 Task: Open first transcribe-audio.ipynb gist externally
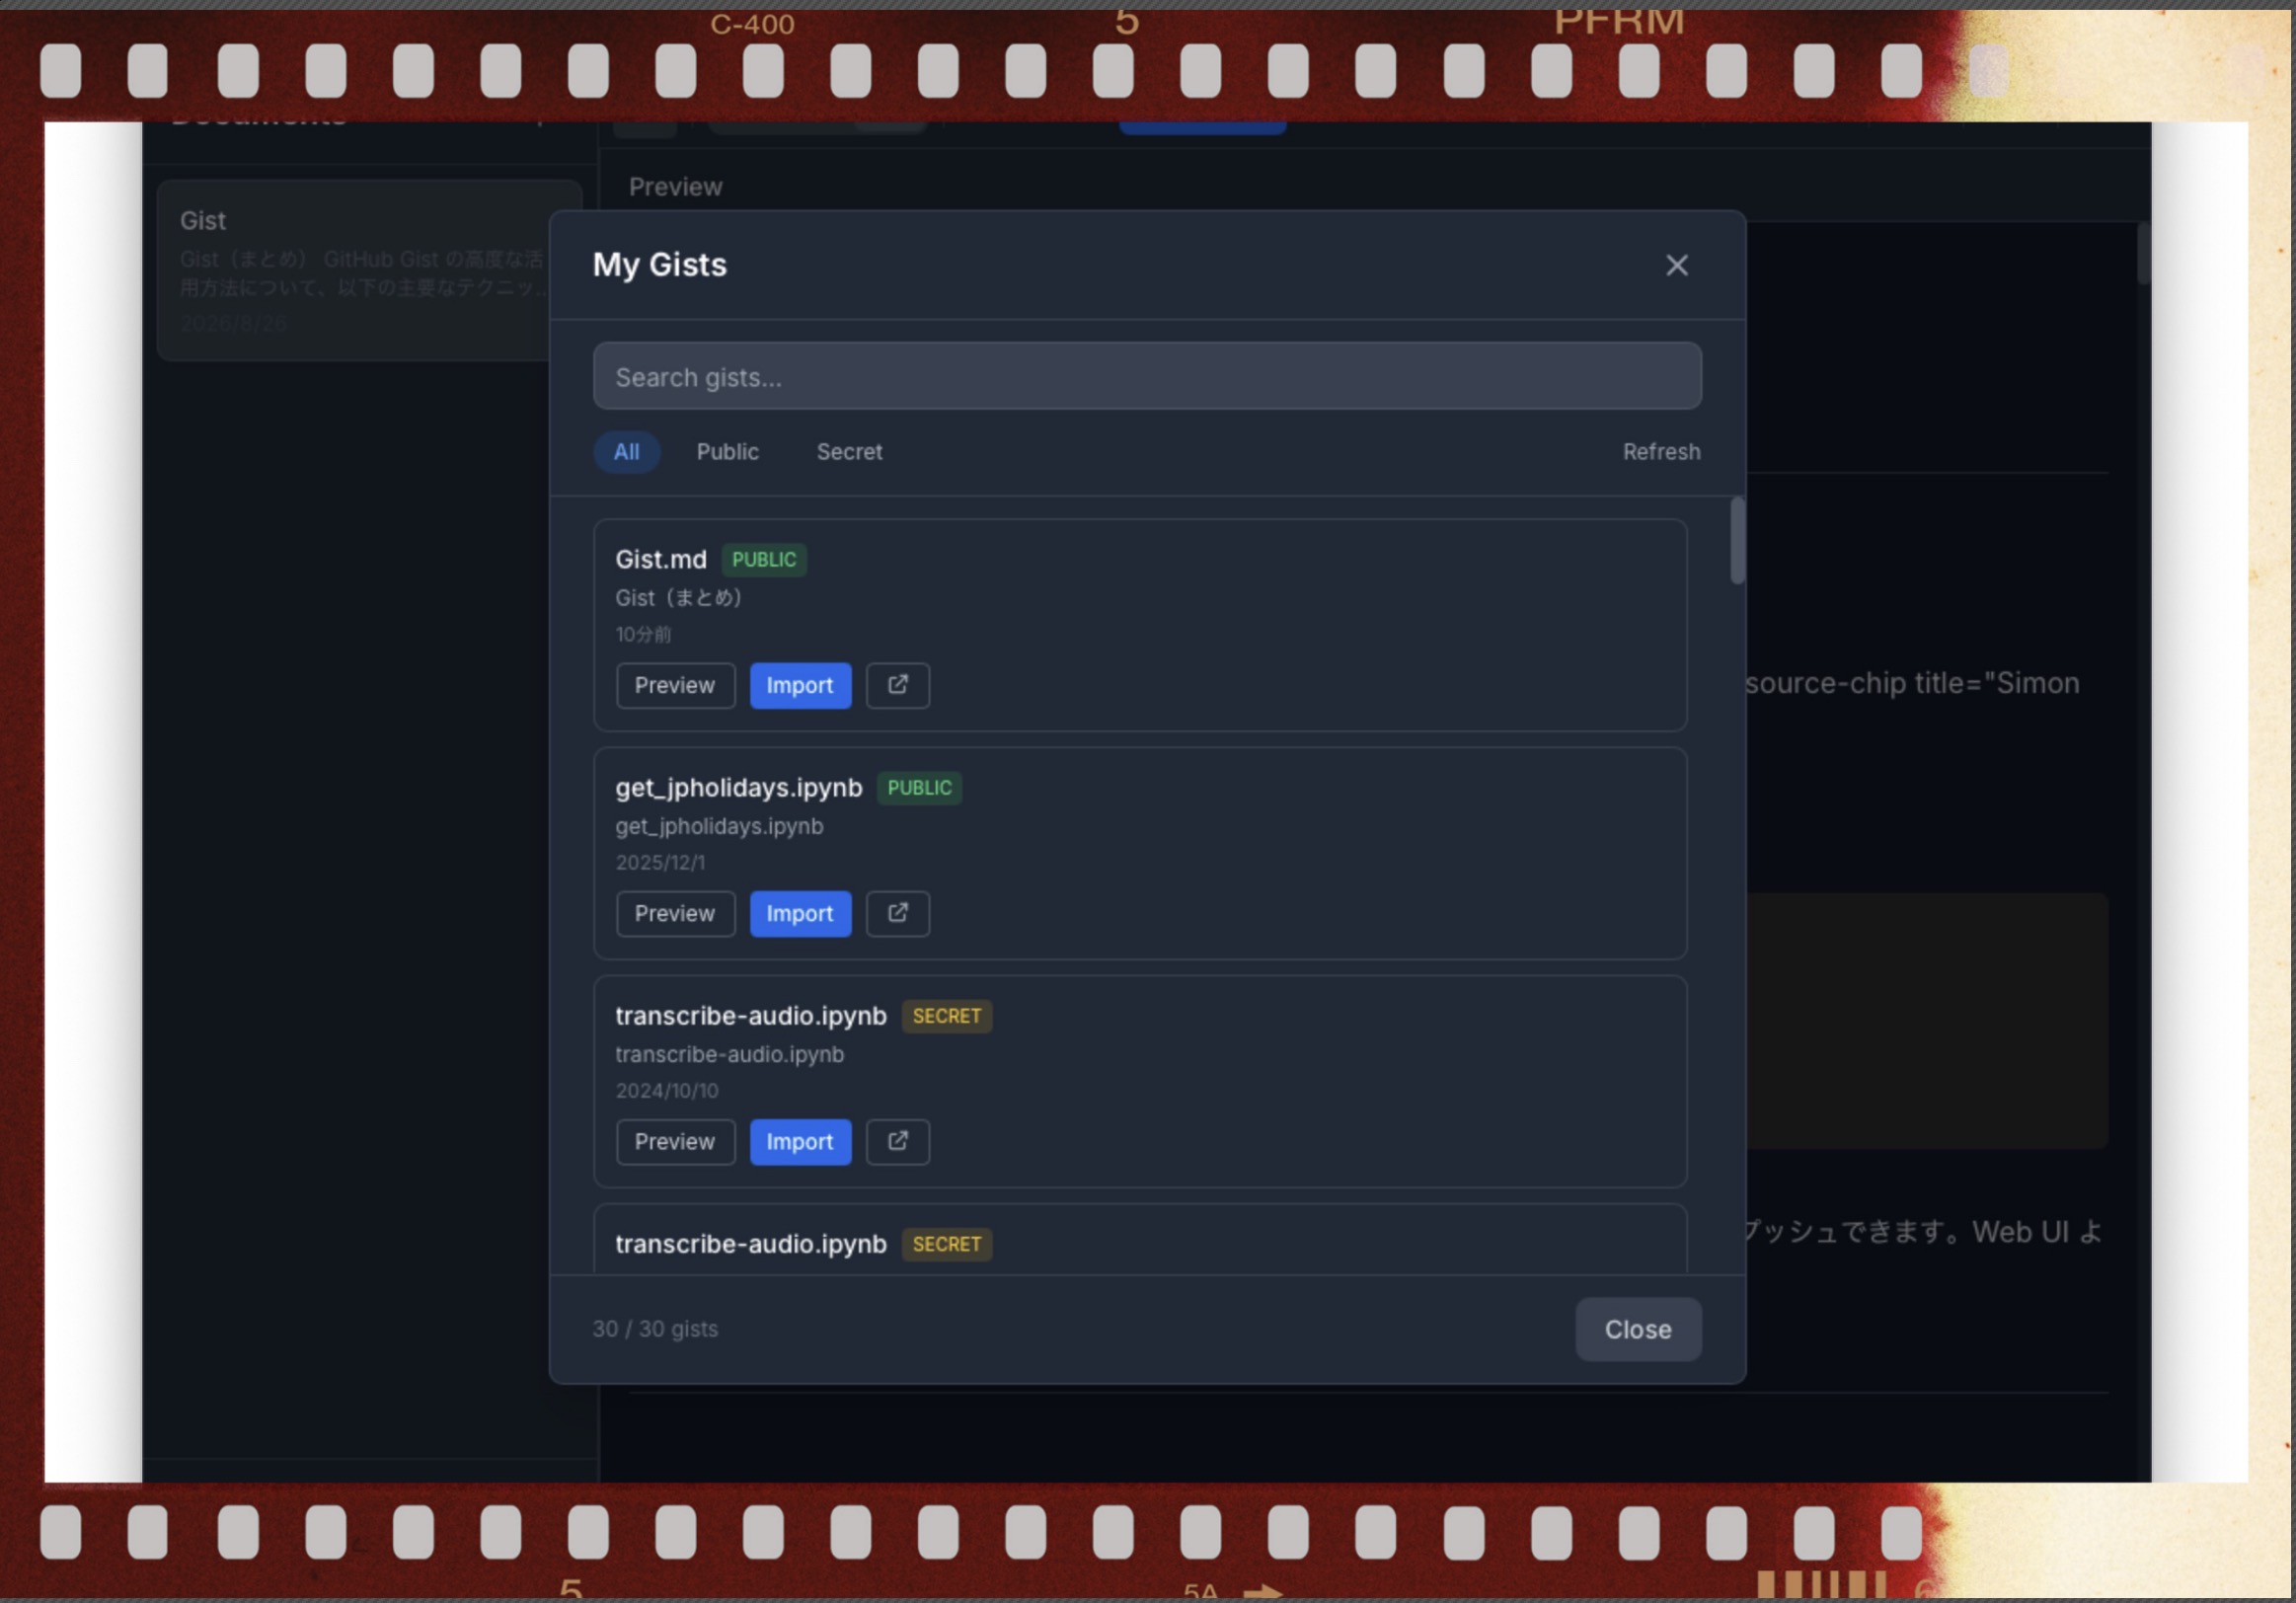[897, 1141]
